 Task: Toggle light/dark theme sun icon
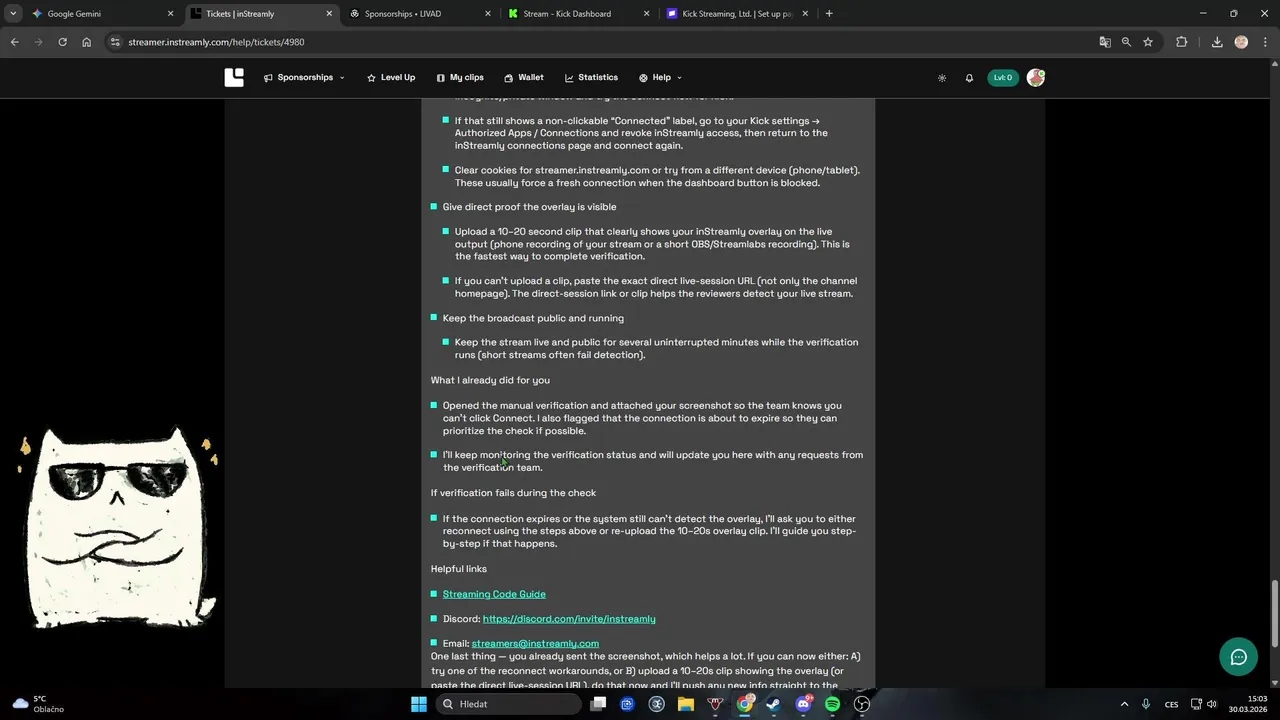(942, 78)
